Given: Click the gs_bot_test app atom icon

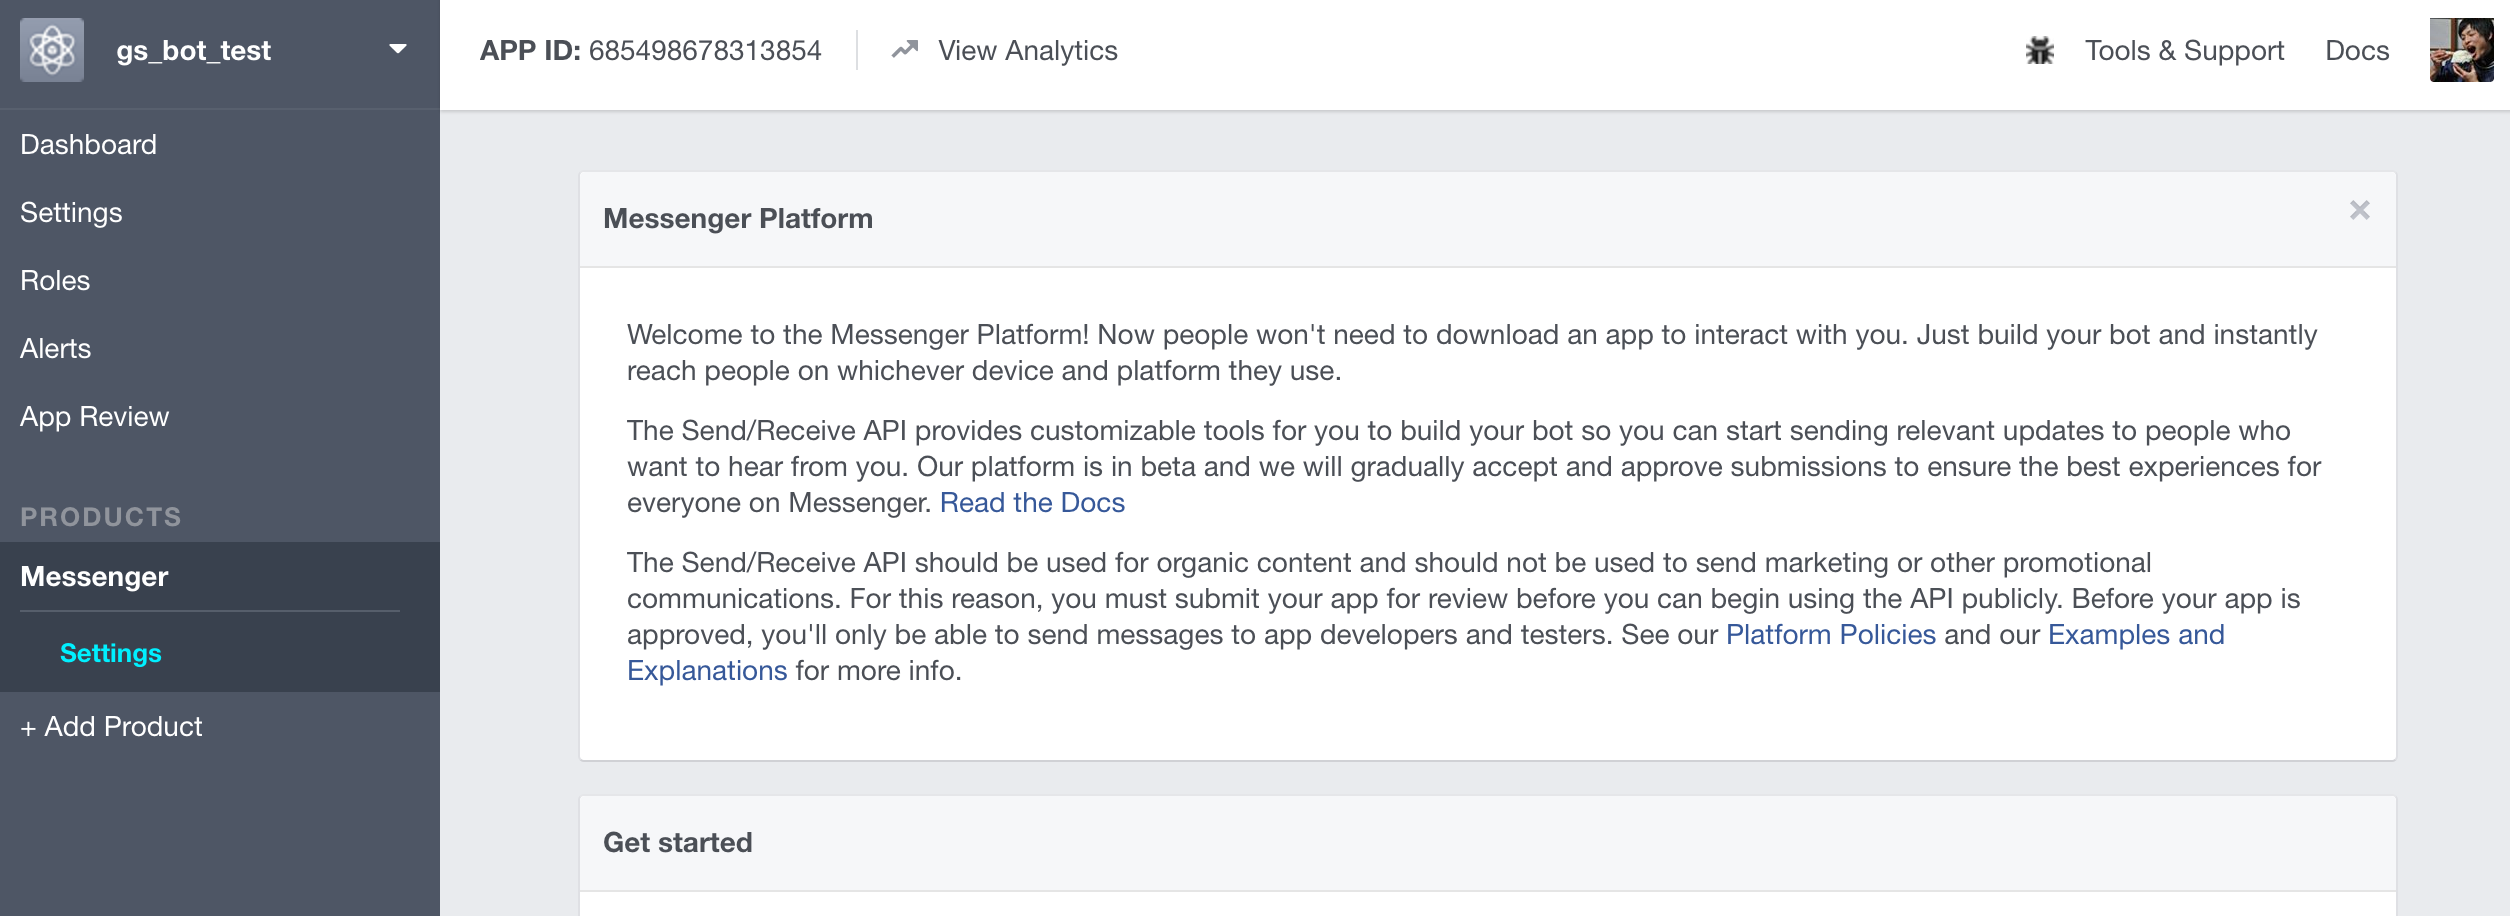Looking at the screenshot, I should (52, 50).
